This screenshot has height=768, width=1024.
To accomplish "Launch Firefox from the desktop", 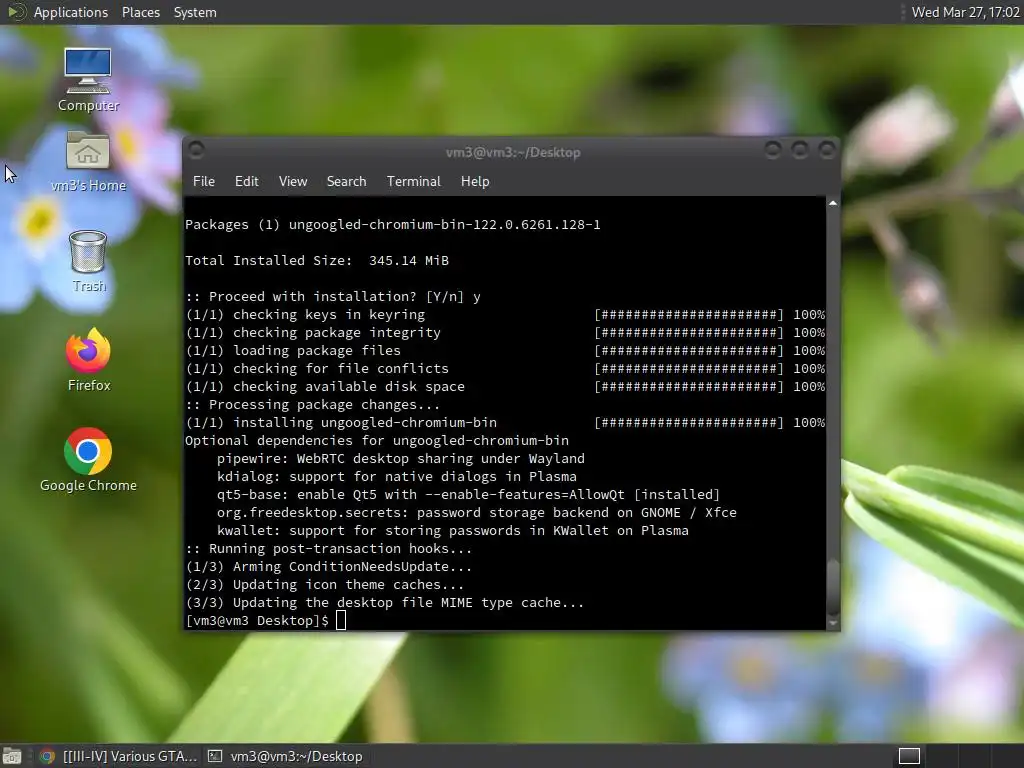I will [88, 360].
